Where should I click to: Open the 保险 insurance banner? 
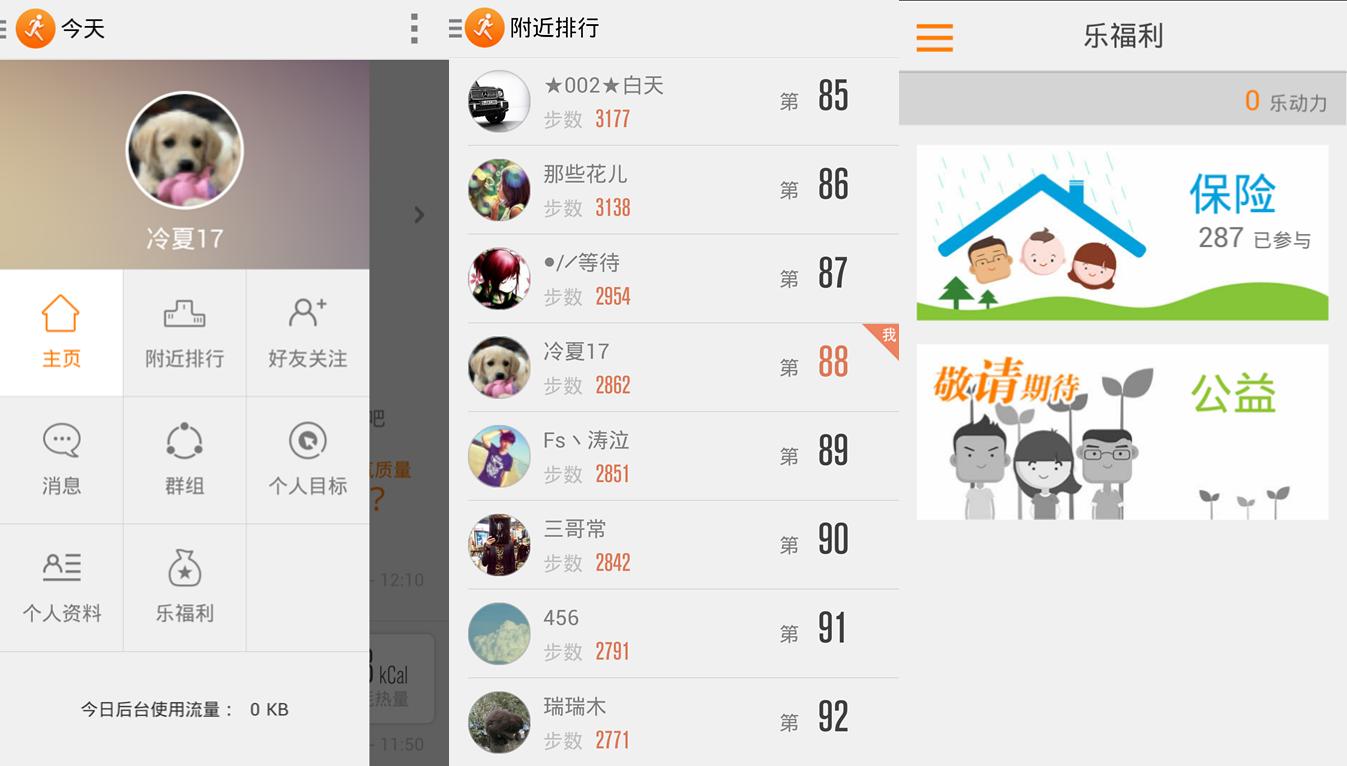[1122, 233]
